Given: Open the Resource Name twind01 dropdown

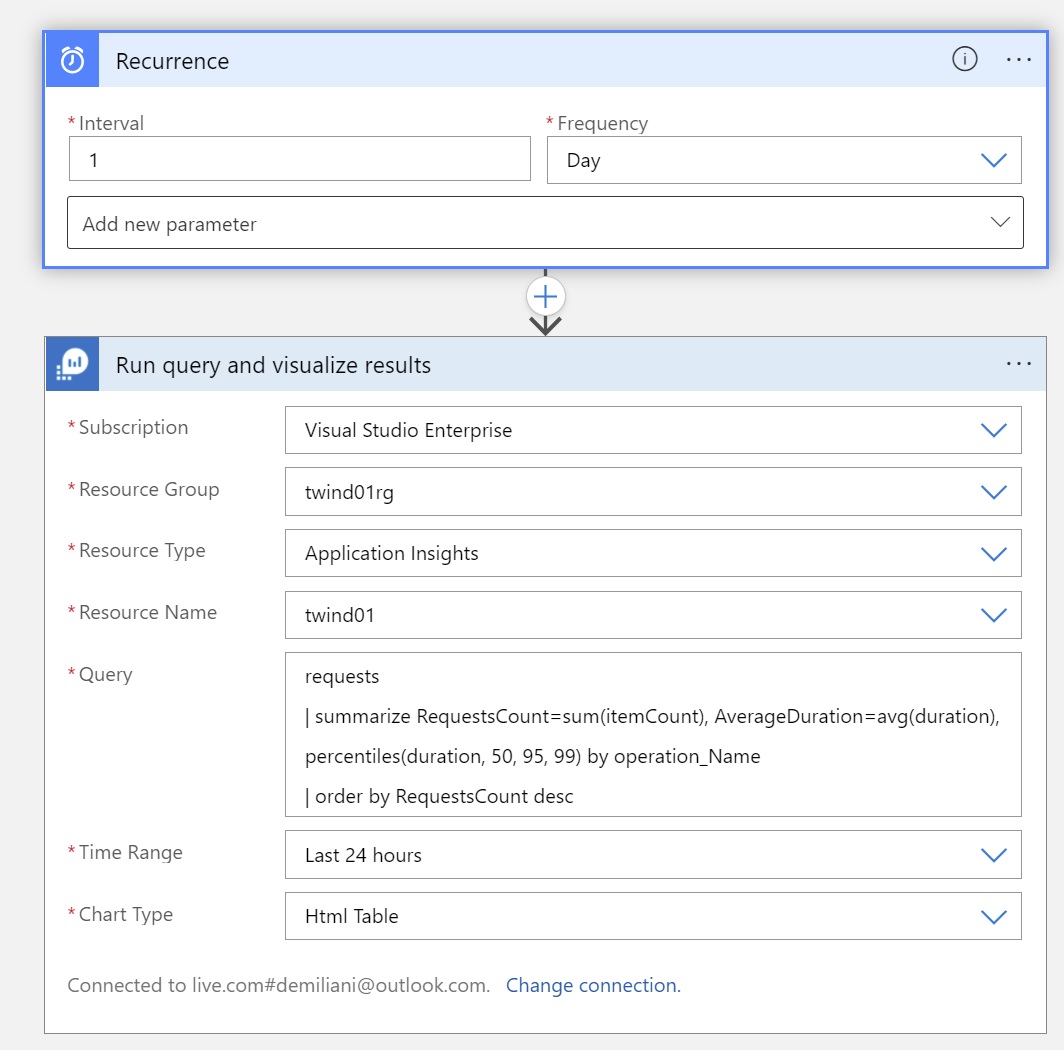Looking at the screenshot, I should (652, 615).
